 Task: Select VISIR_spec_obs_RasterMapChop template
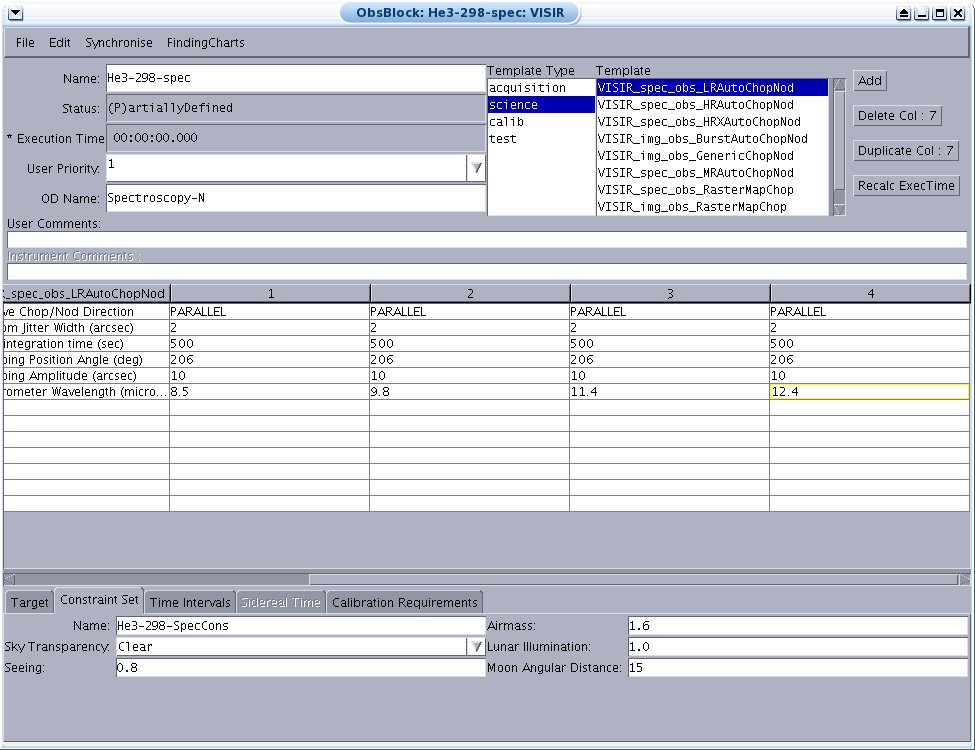713,190
